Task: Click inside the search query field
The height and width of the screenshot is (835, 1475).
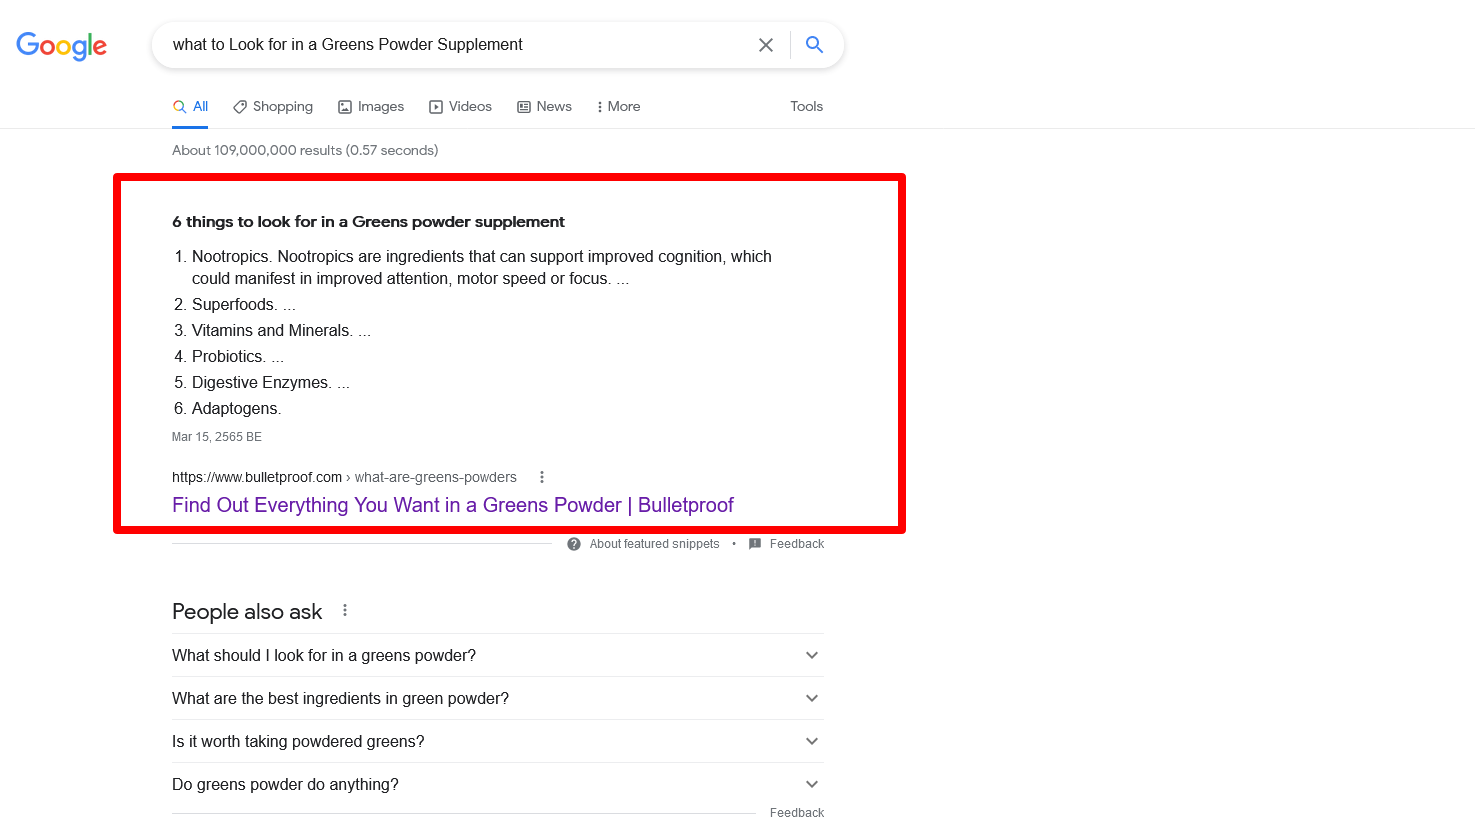Action: coord(450,45)
